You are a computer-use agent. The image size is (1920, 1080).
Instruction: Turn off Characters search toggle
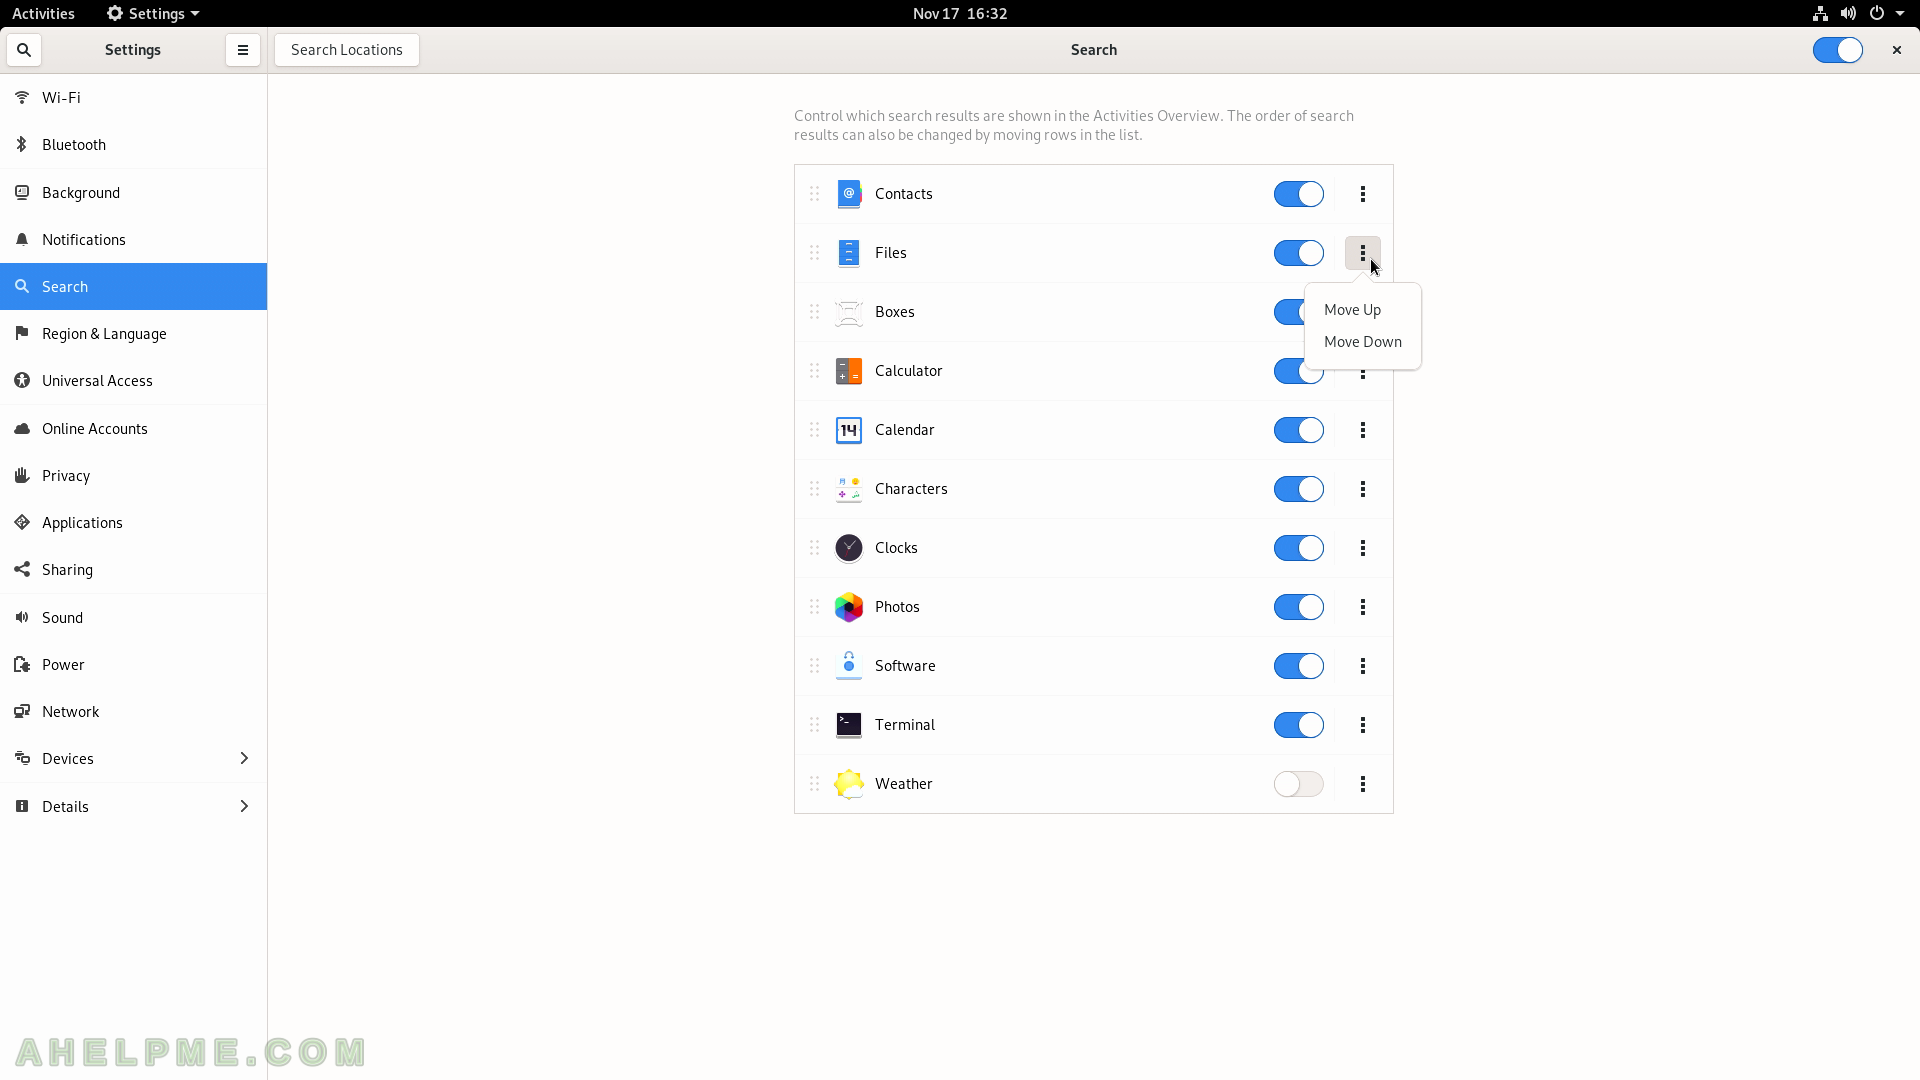click(x=1299, y=489)
